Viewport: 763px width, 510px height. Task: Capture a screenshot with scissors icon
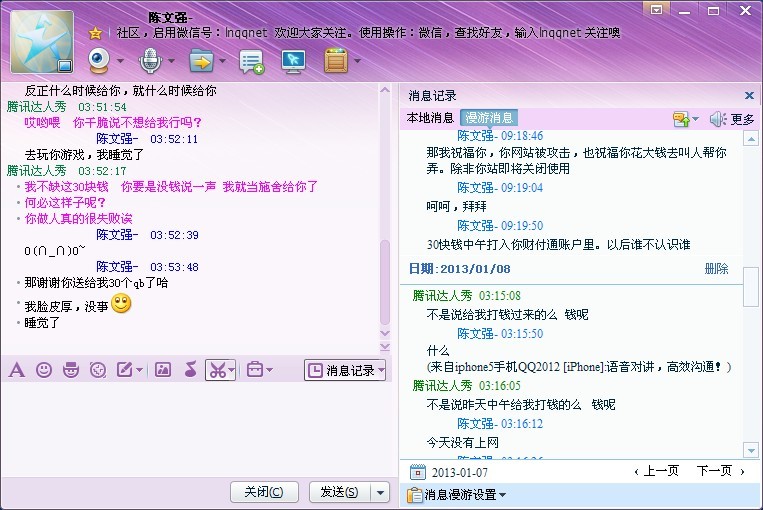(x=218, y=371)
